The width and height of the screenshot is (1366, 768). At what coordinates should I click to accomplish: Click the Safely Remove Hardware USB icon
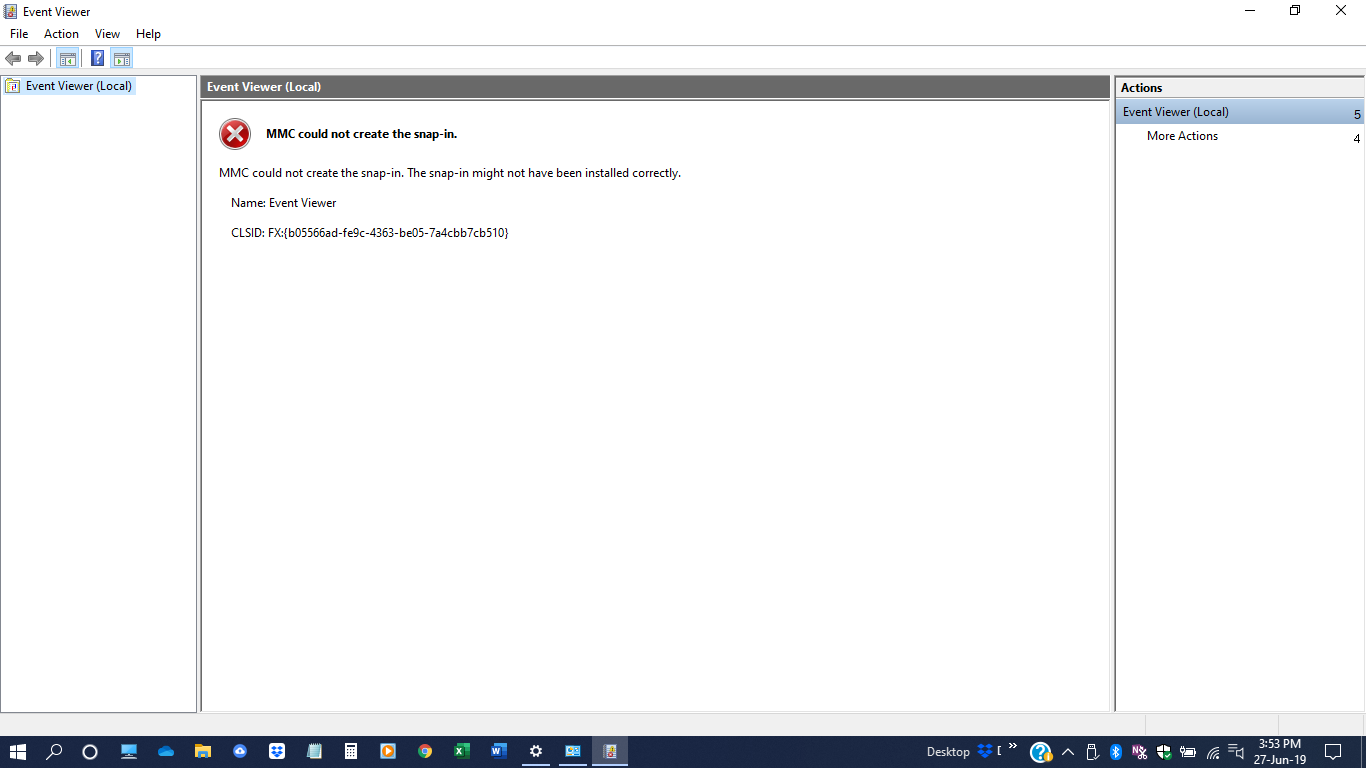tap(1092, 752)
